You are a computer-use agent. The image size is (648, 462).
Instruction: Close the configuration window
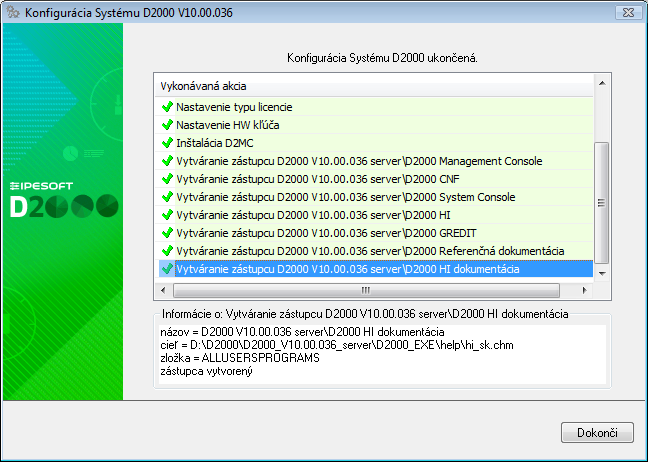click(626, 12)
